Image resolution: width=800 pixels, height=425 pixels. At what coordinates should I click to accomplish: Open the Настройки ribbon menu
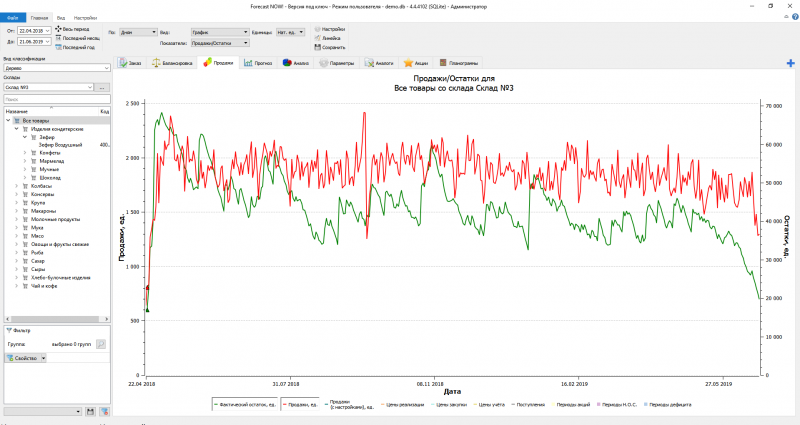(x=86, y=18)
